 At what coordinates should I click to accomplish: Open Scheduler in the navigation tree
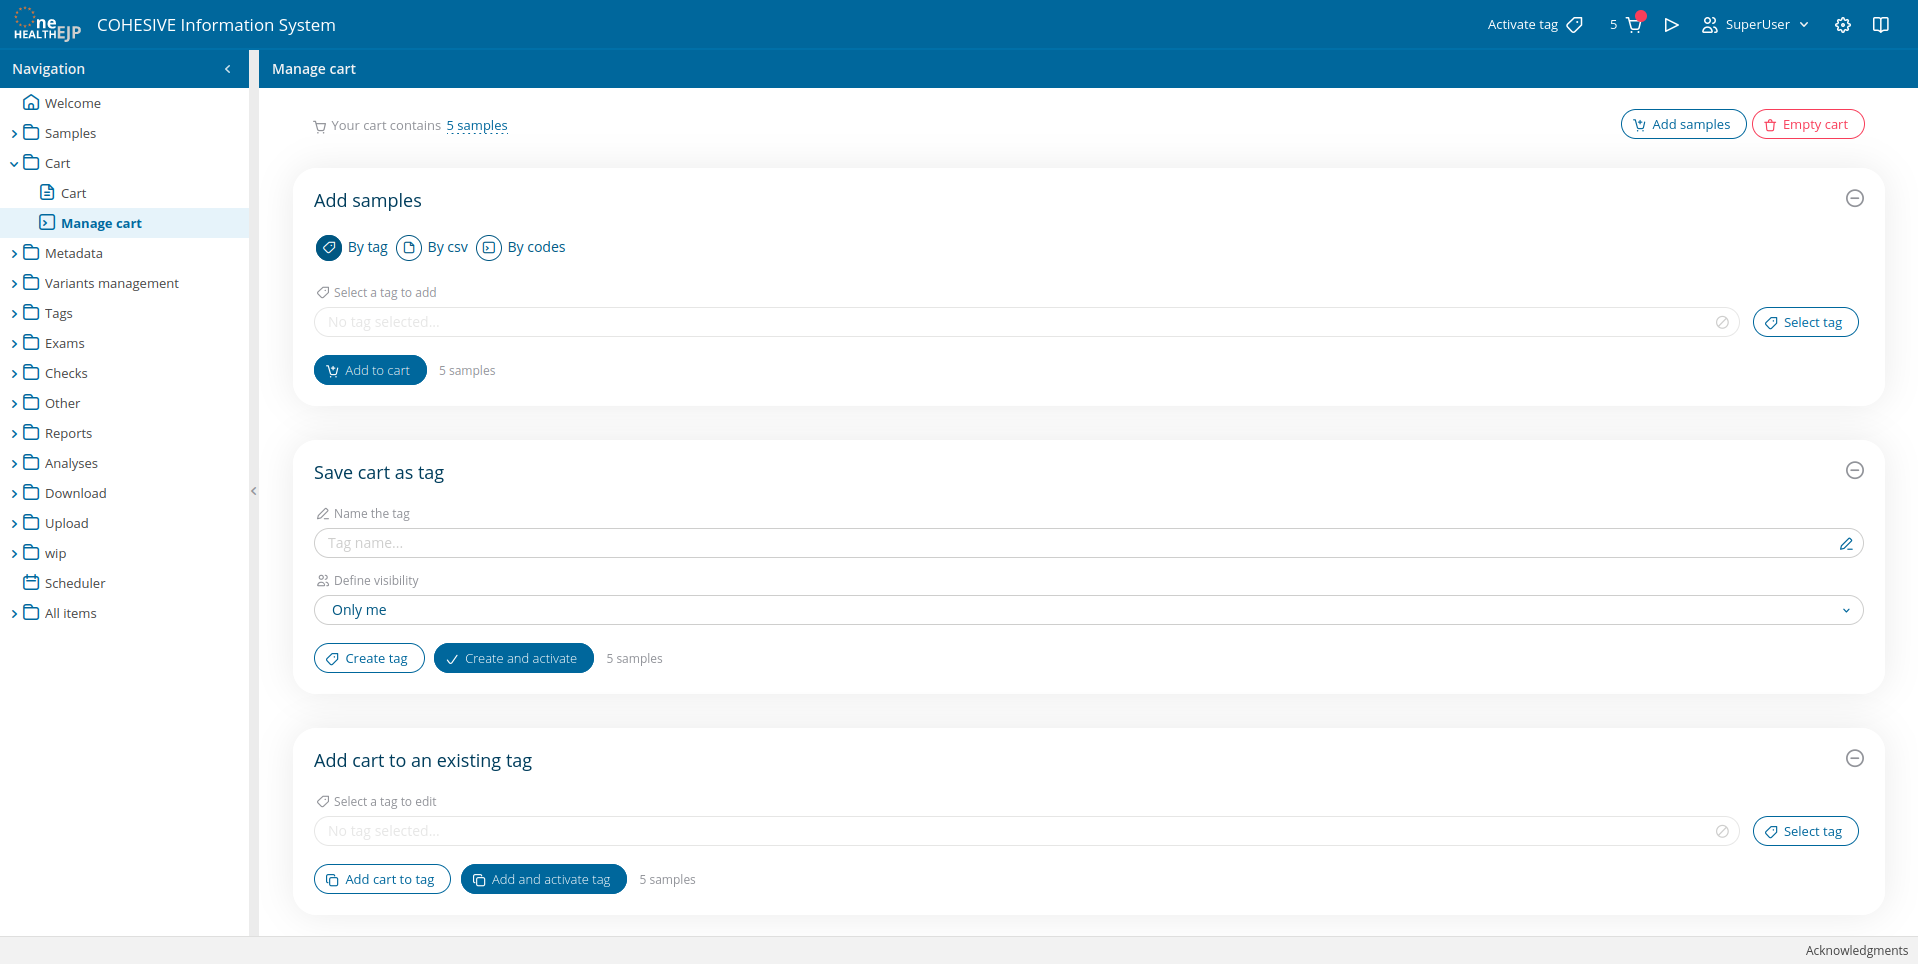(74, 583)
